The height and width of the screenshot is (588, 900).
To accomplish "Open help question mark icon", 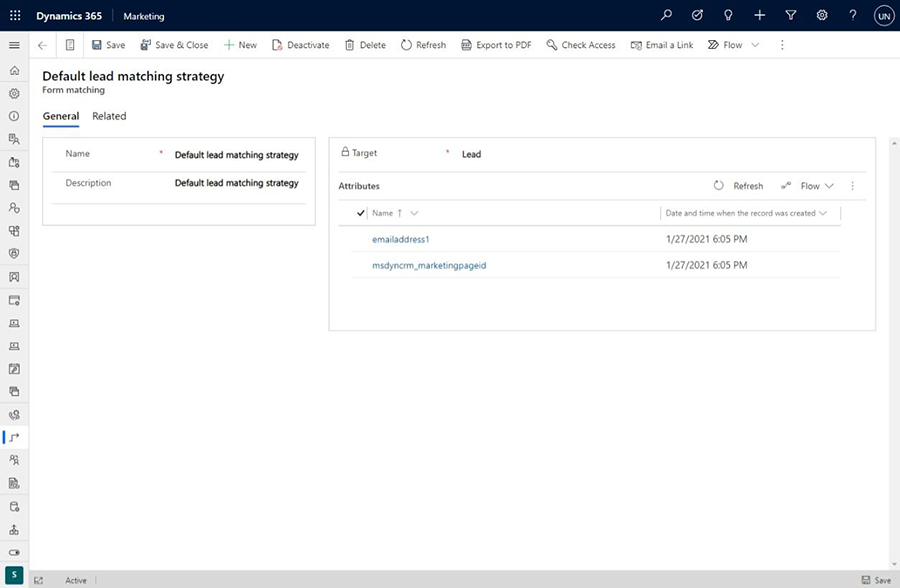I will coord(852,16).
